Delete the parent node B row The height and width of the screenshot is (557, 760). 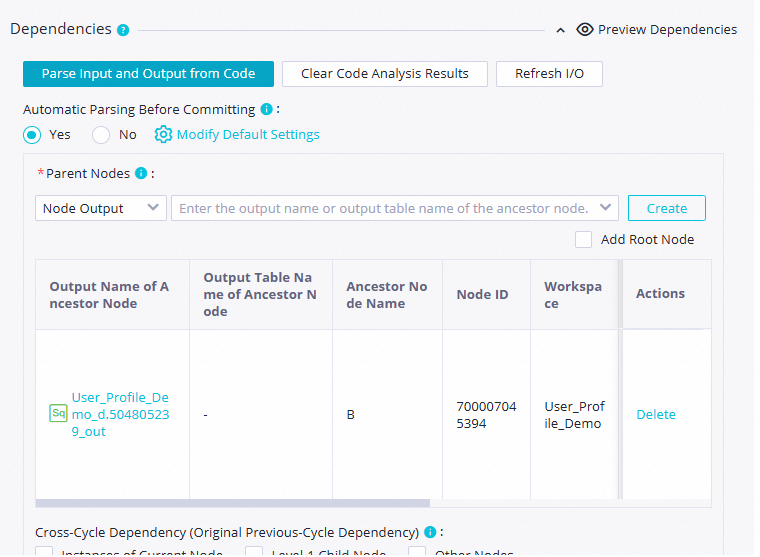click(x=656, y=414)
